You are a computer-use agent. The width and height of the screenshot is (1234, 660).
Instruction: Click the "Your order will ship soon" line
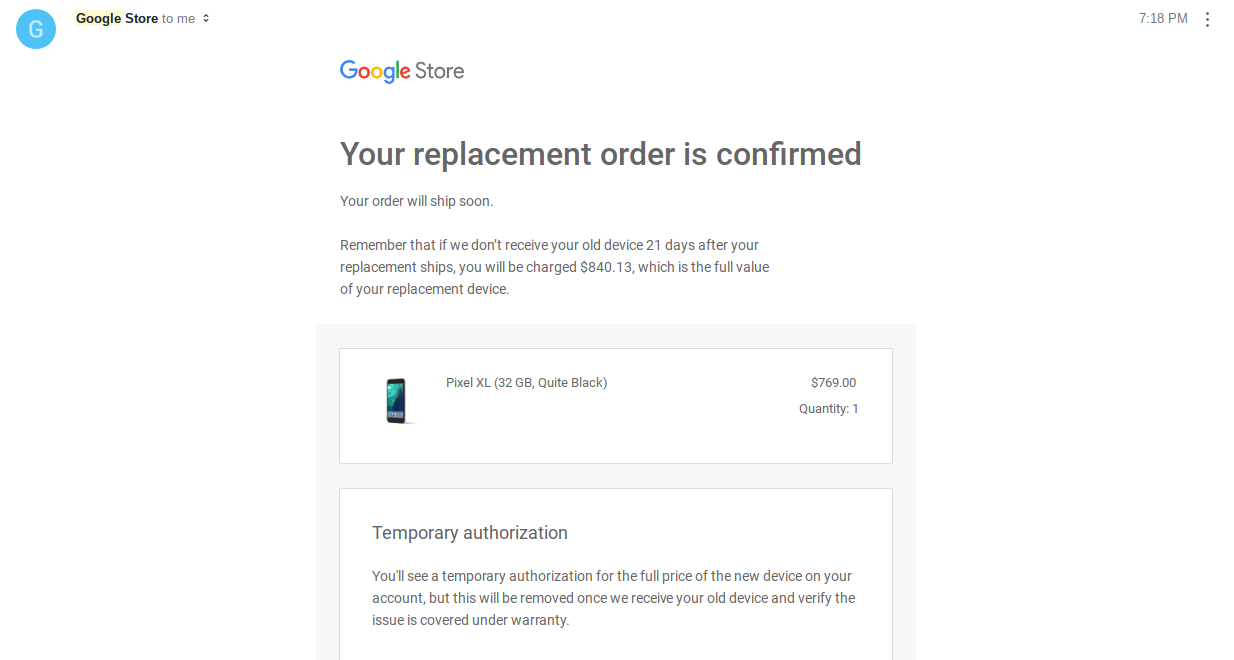pyautogui.click(x=416, y=201)
